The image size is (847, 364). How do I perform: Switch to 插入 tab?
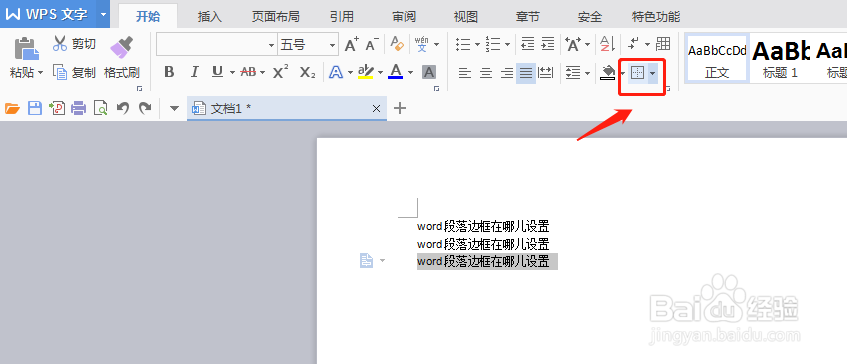(x=210, y=17)
